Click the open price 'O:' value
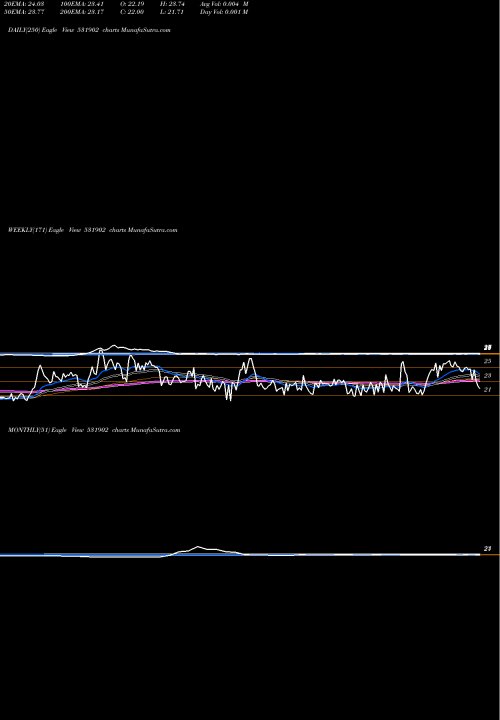 pyautogui.click(x=132, y=4)
